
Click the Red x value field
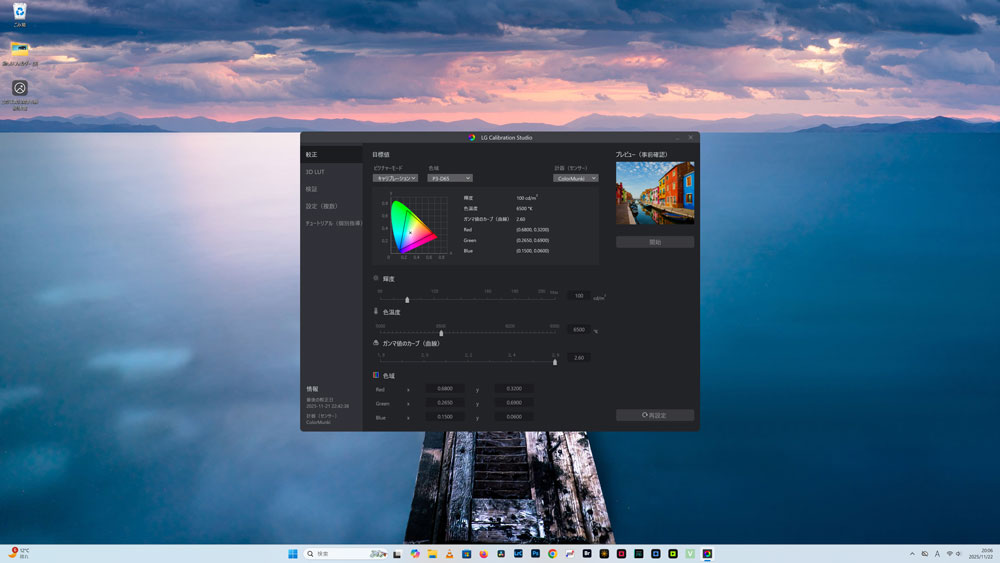[x=445, y=389]
